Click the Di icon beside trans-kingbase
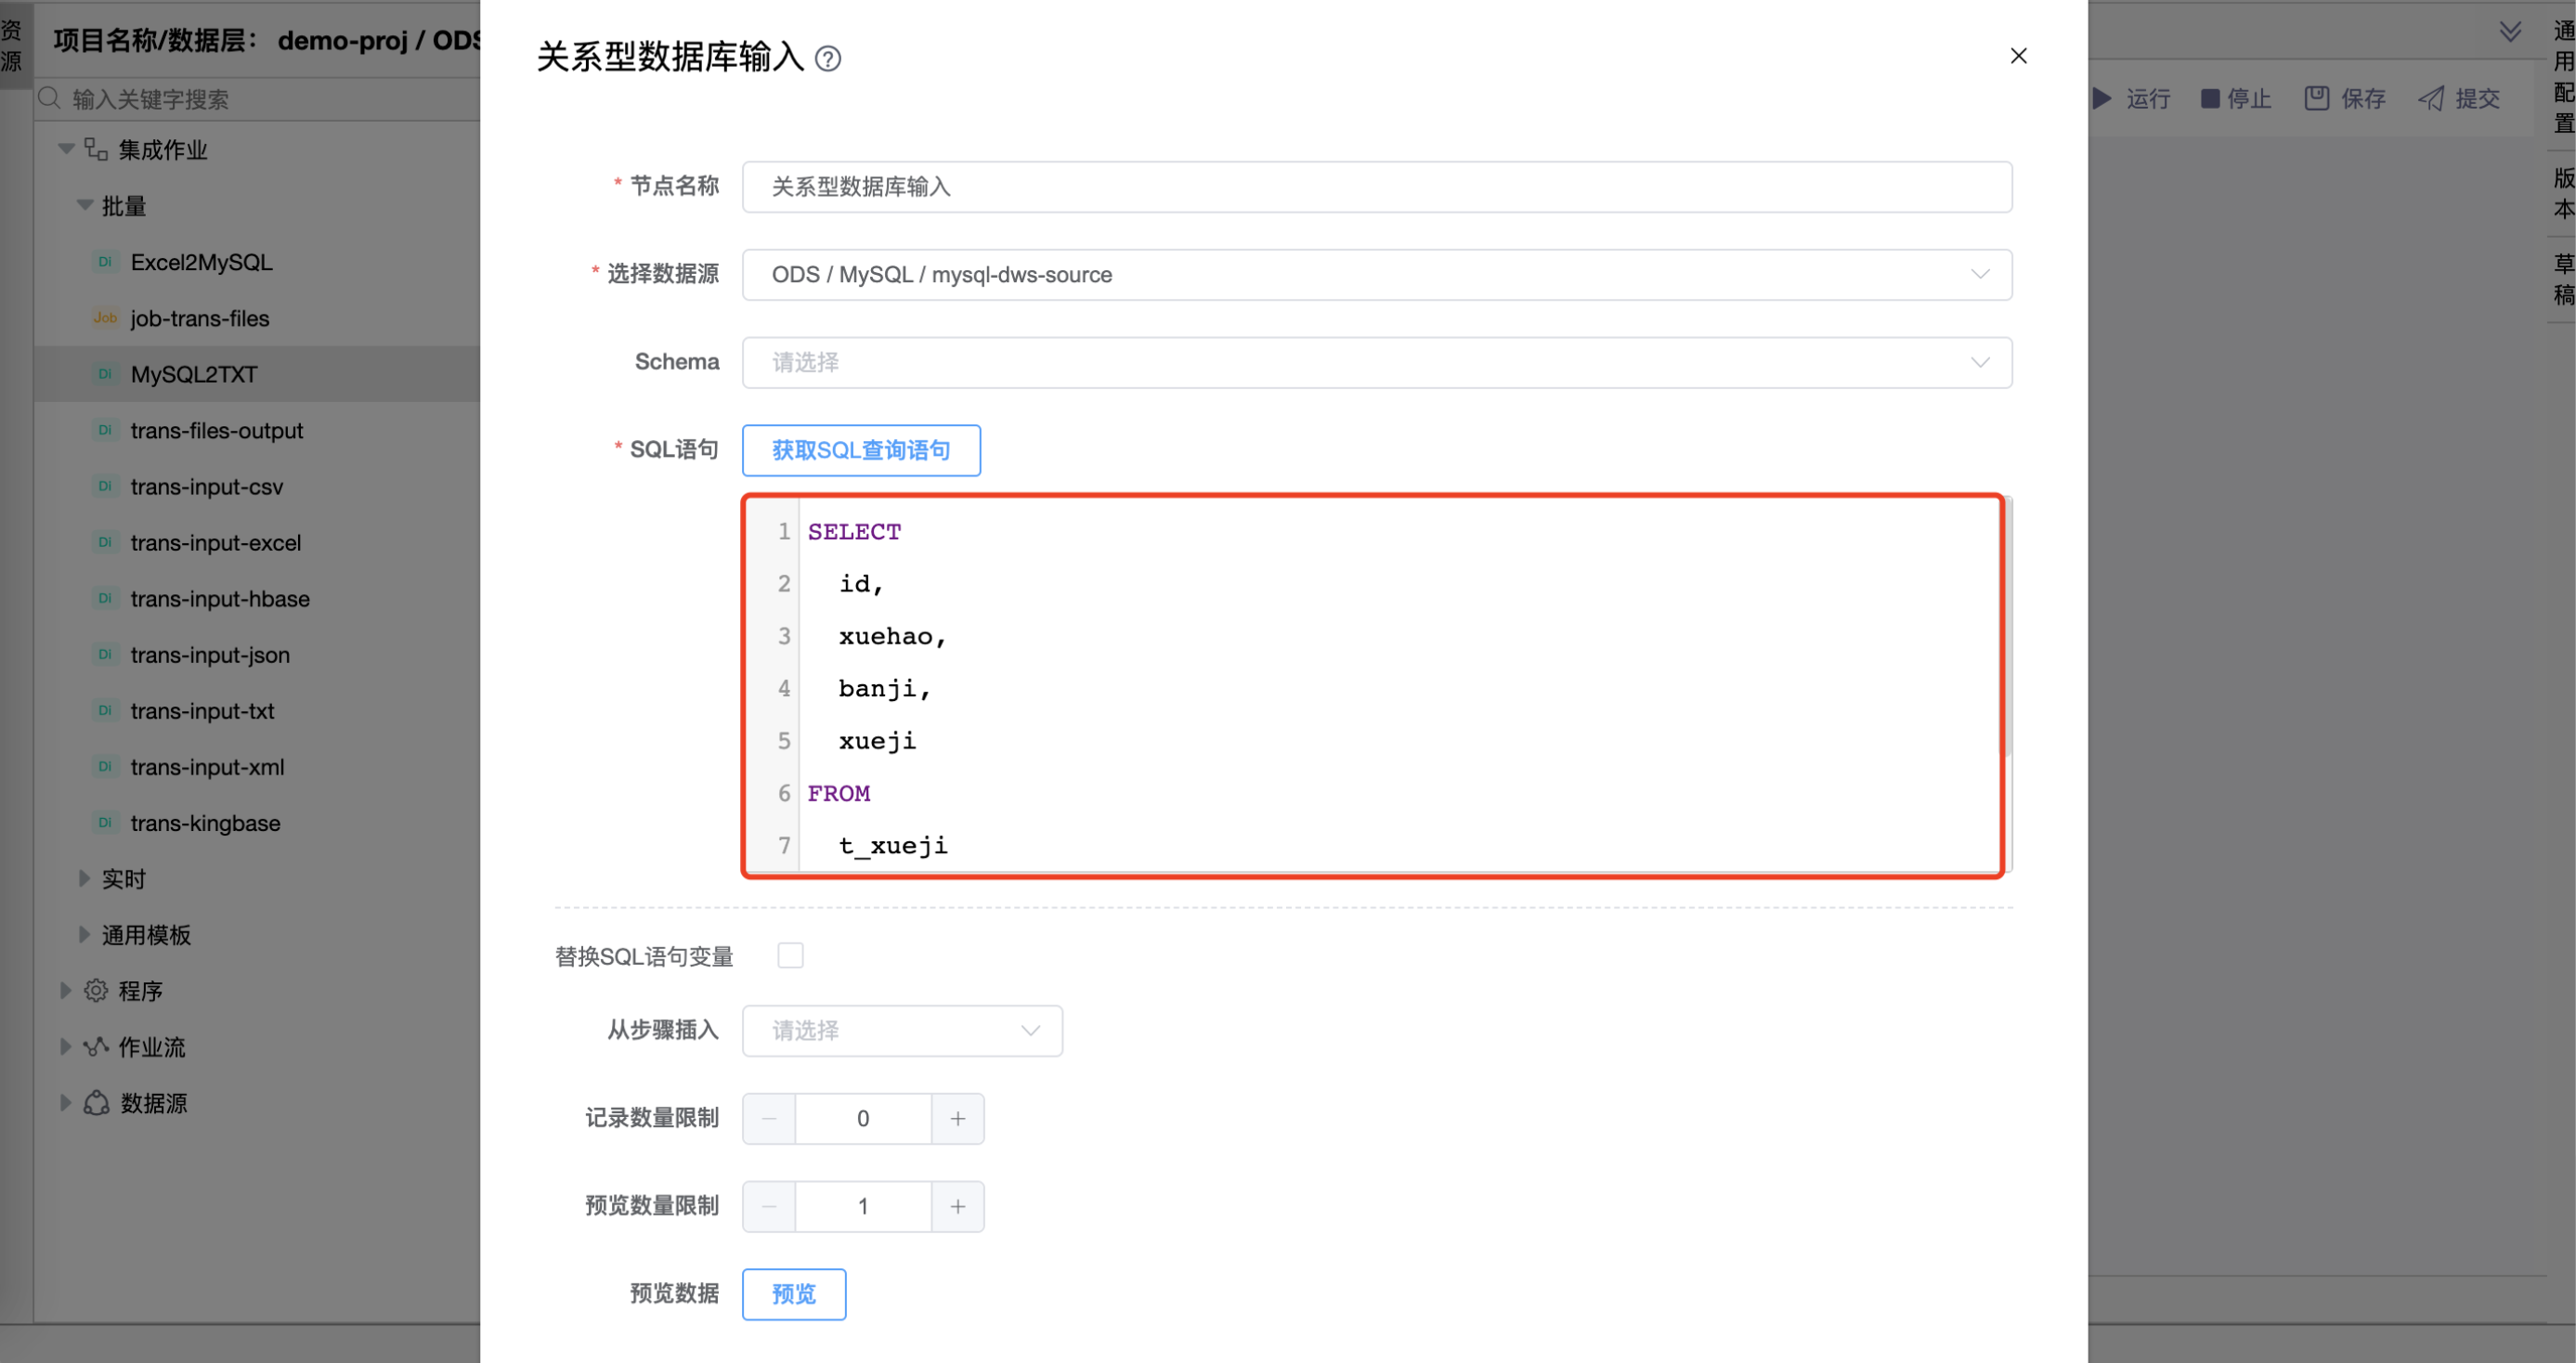 click(x=104, y=822)
